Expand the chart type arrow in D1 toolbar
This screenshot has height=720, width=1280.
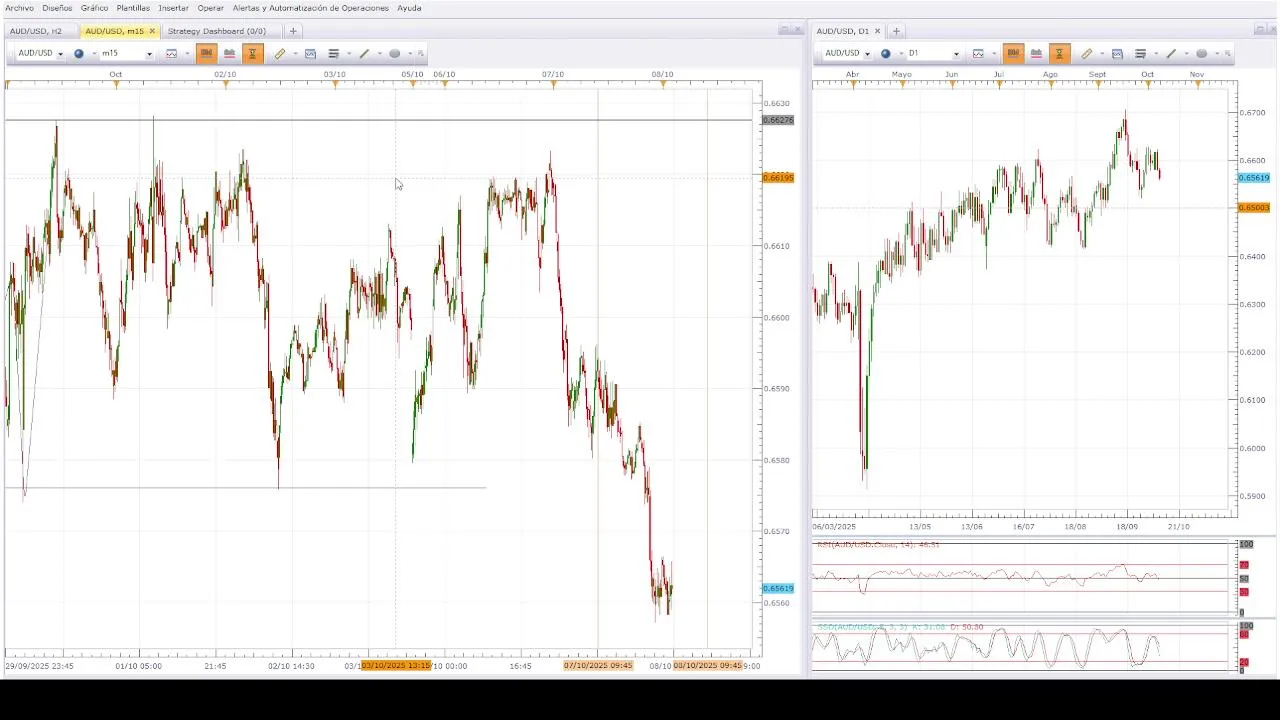tap(993, 54)
